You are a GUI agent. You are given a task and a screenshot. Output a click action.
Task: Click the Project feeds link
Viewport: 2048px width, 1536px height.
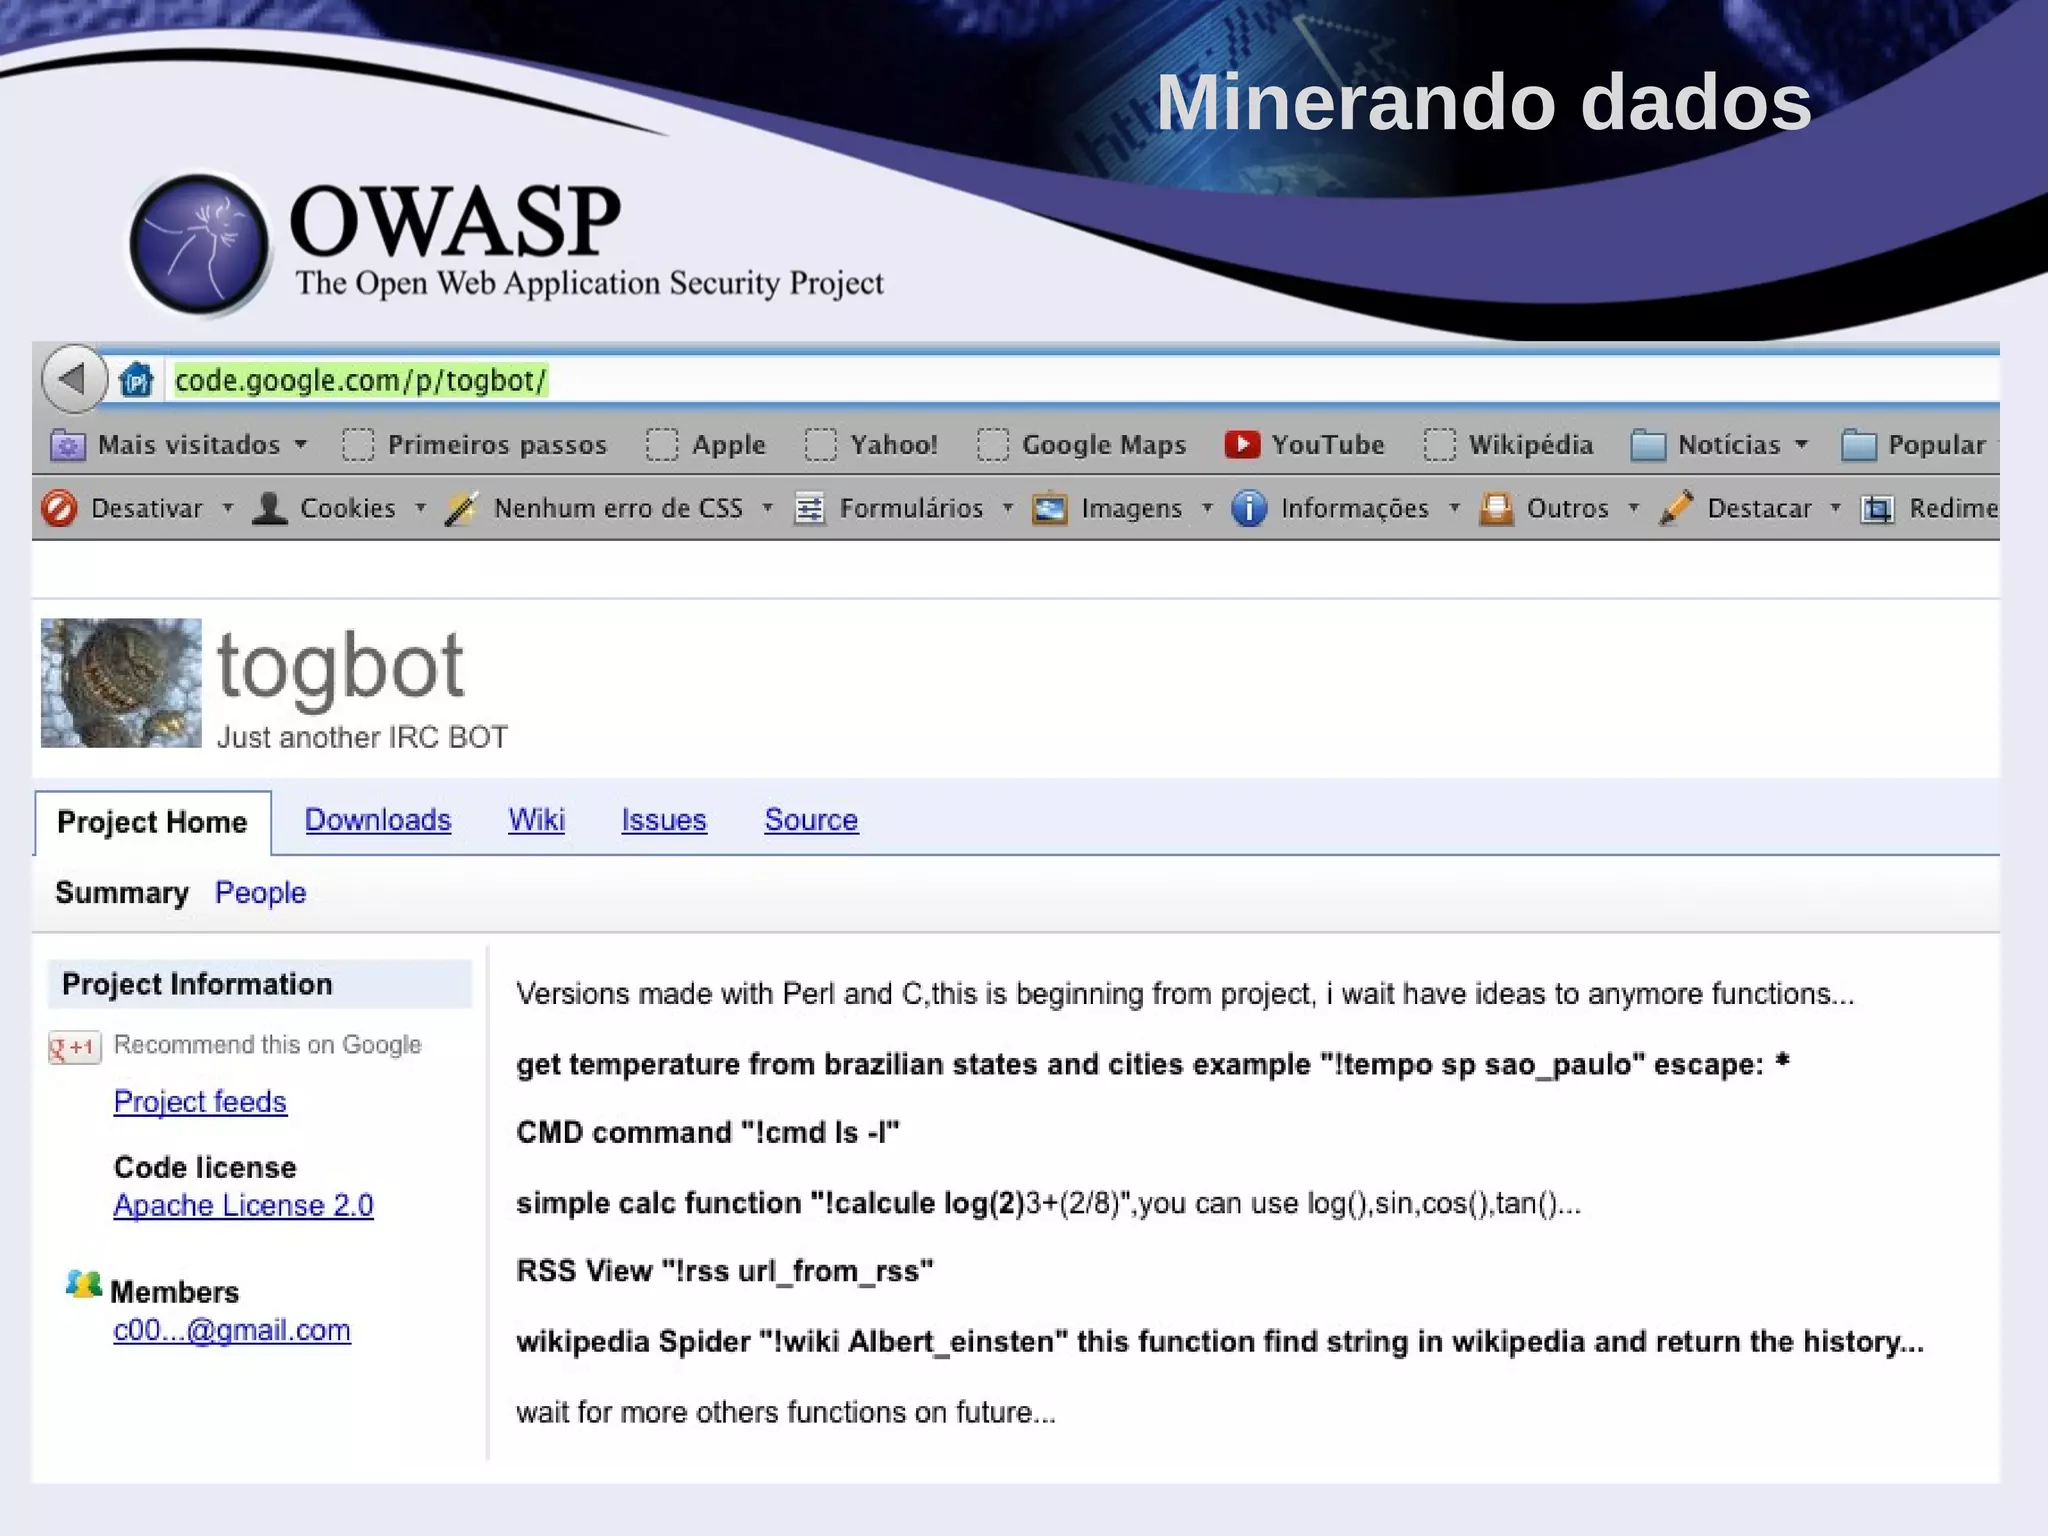pyautogui.click(x=200, y=1101)
